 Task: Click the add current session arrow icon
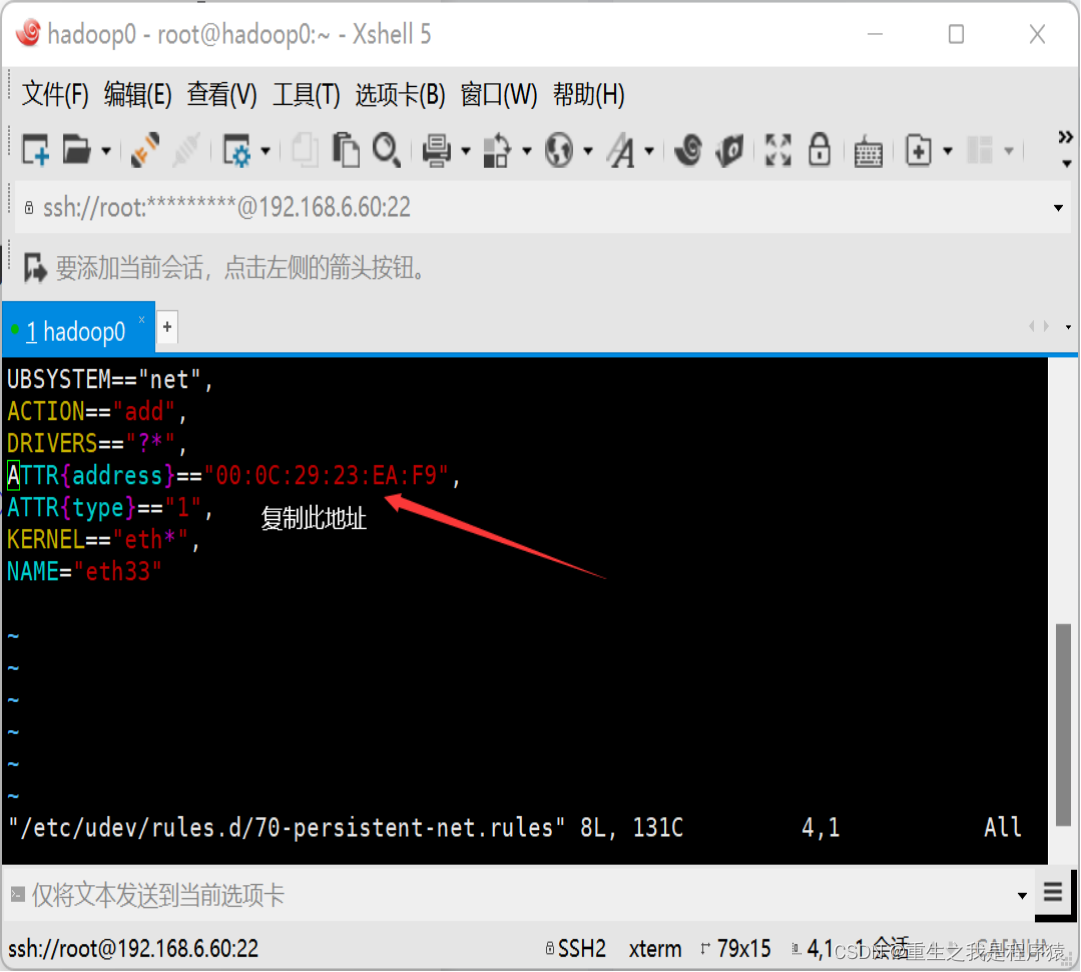click(34, 267)
